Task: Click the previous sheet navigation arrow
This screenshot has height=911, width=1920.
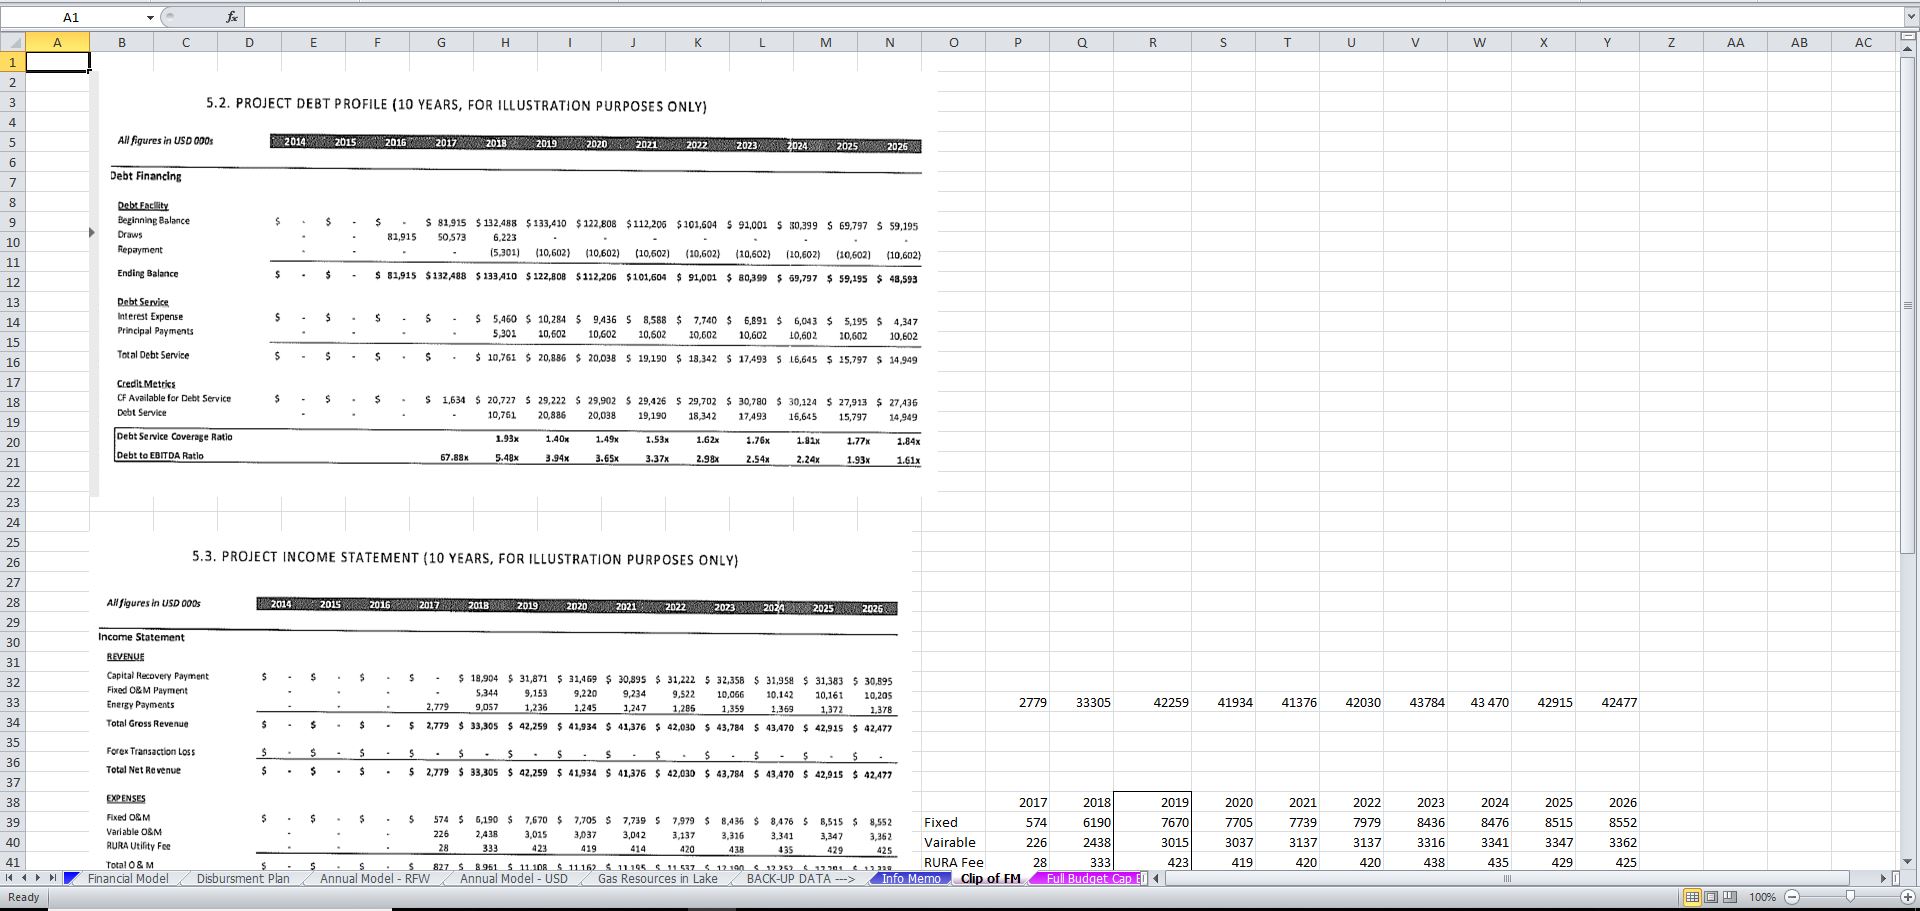Action: point(24,878)
